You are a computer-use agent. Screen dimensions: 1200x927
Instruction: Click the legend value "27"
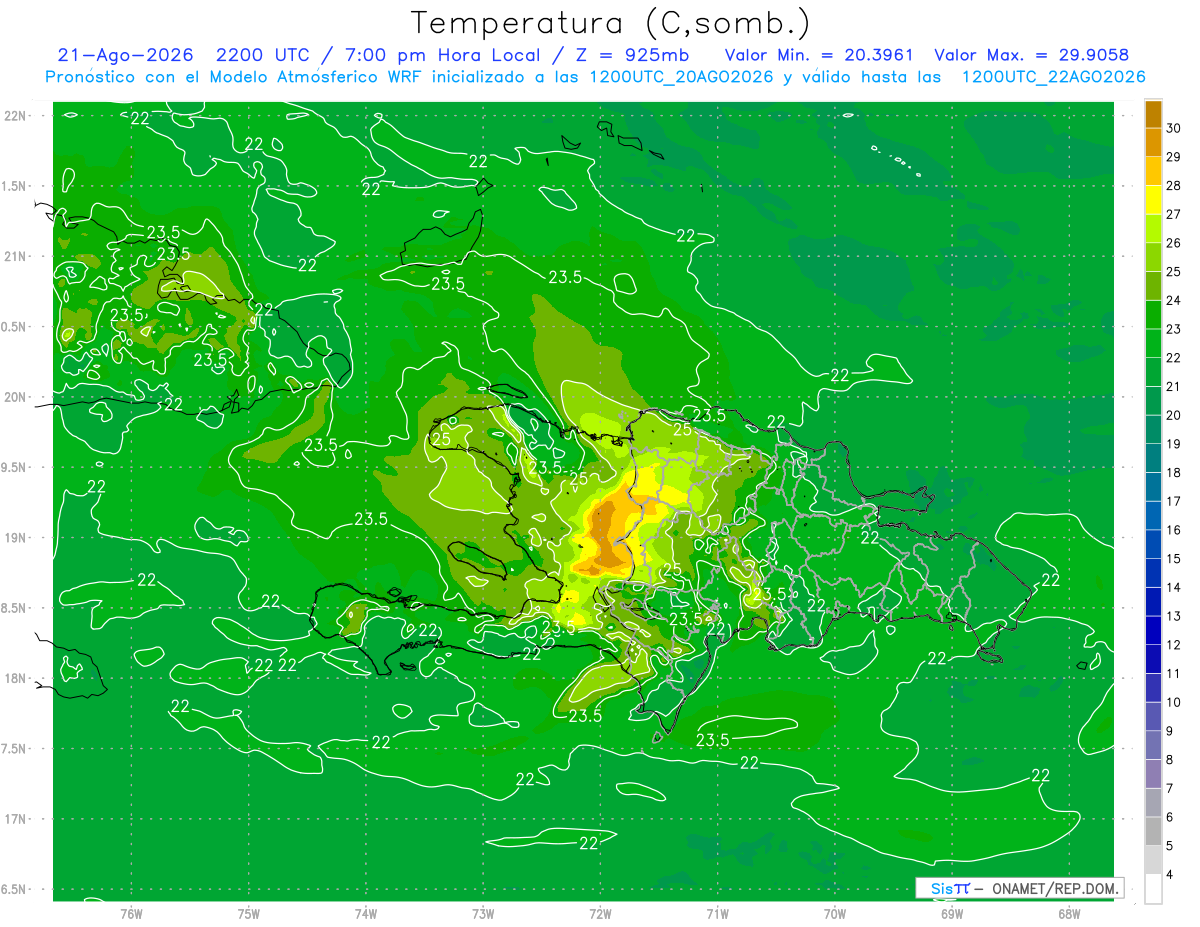pyautogui.click(x=1173, y=214)
